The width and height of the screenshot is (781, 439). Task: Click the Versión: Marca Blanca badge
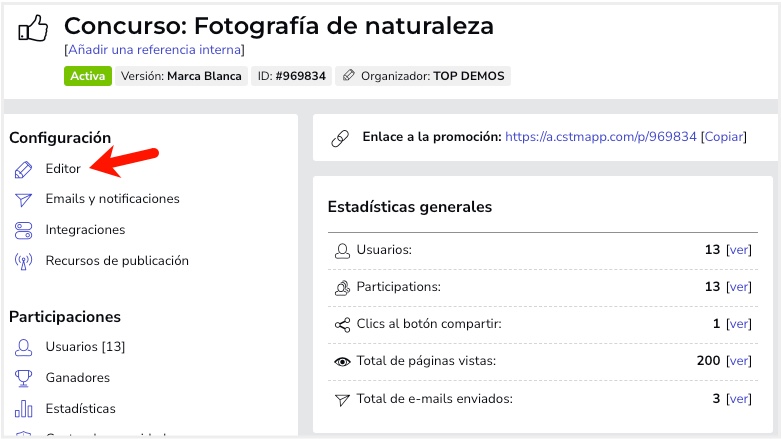pos(181,76)
